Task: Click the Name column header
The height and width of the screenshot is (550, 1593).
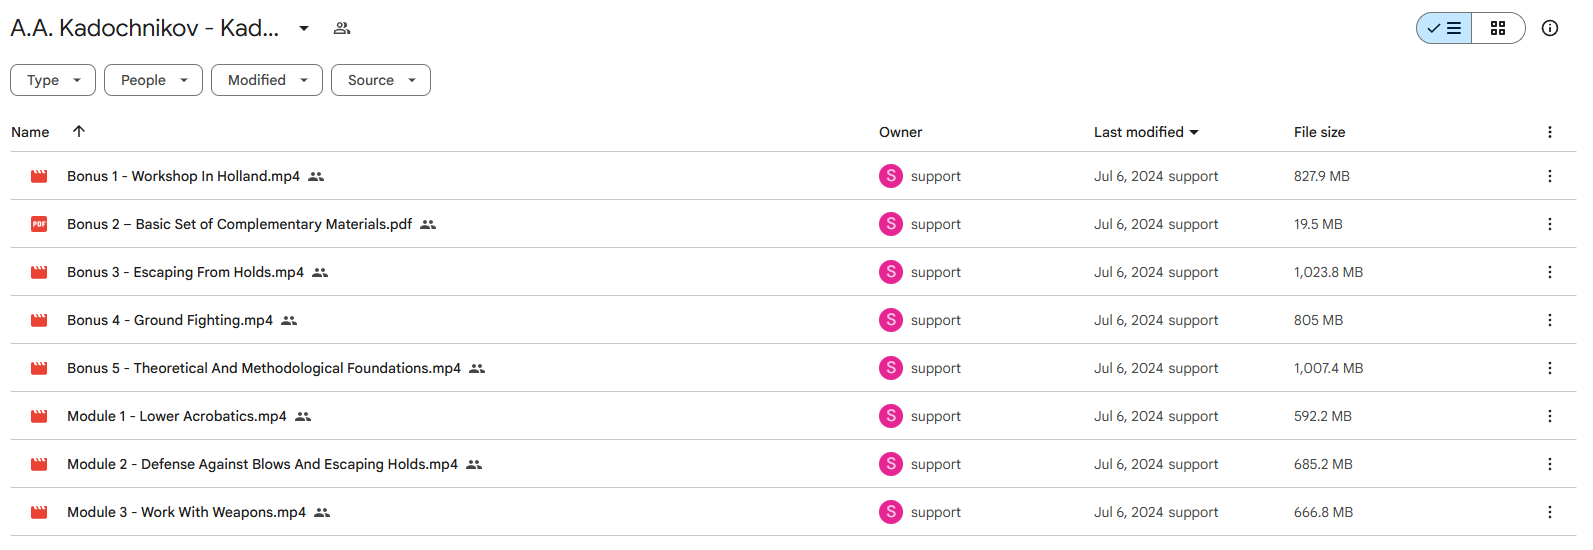Action: pos(30,132)
